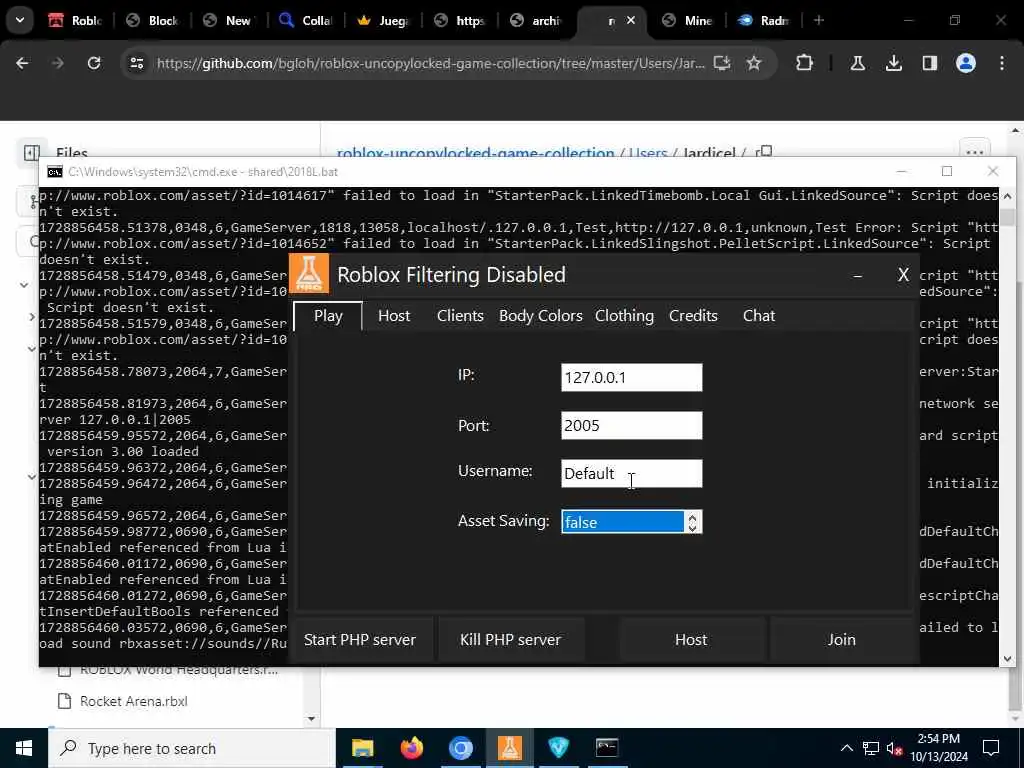Click the install app icon in address bar
The image size is (1024, 768).
click(722, 63)
